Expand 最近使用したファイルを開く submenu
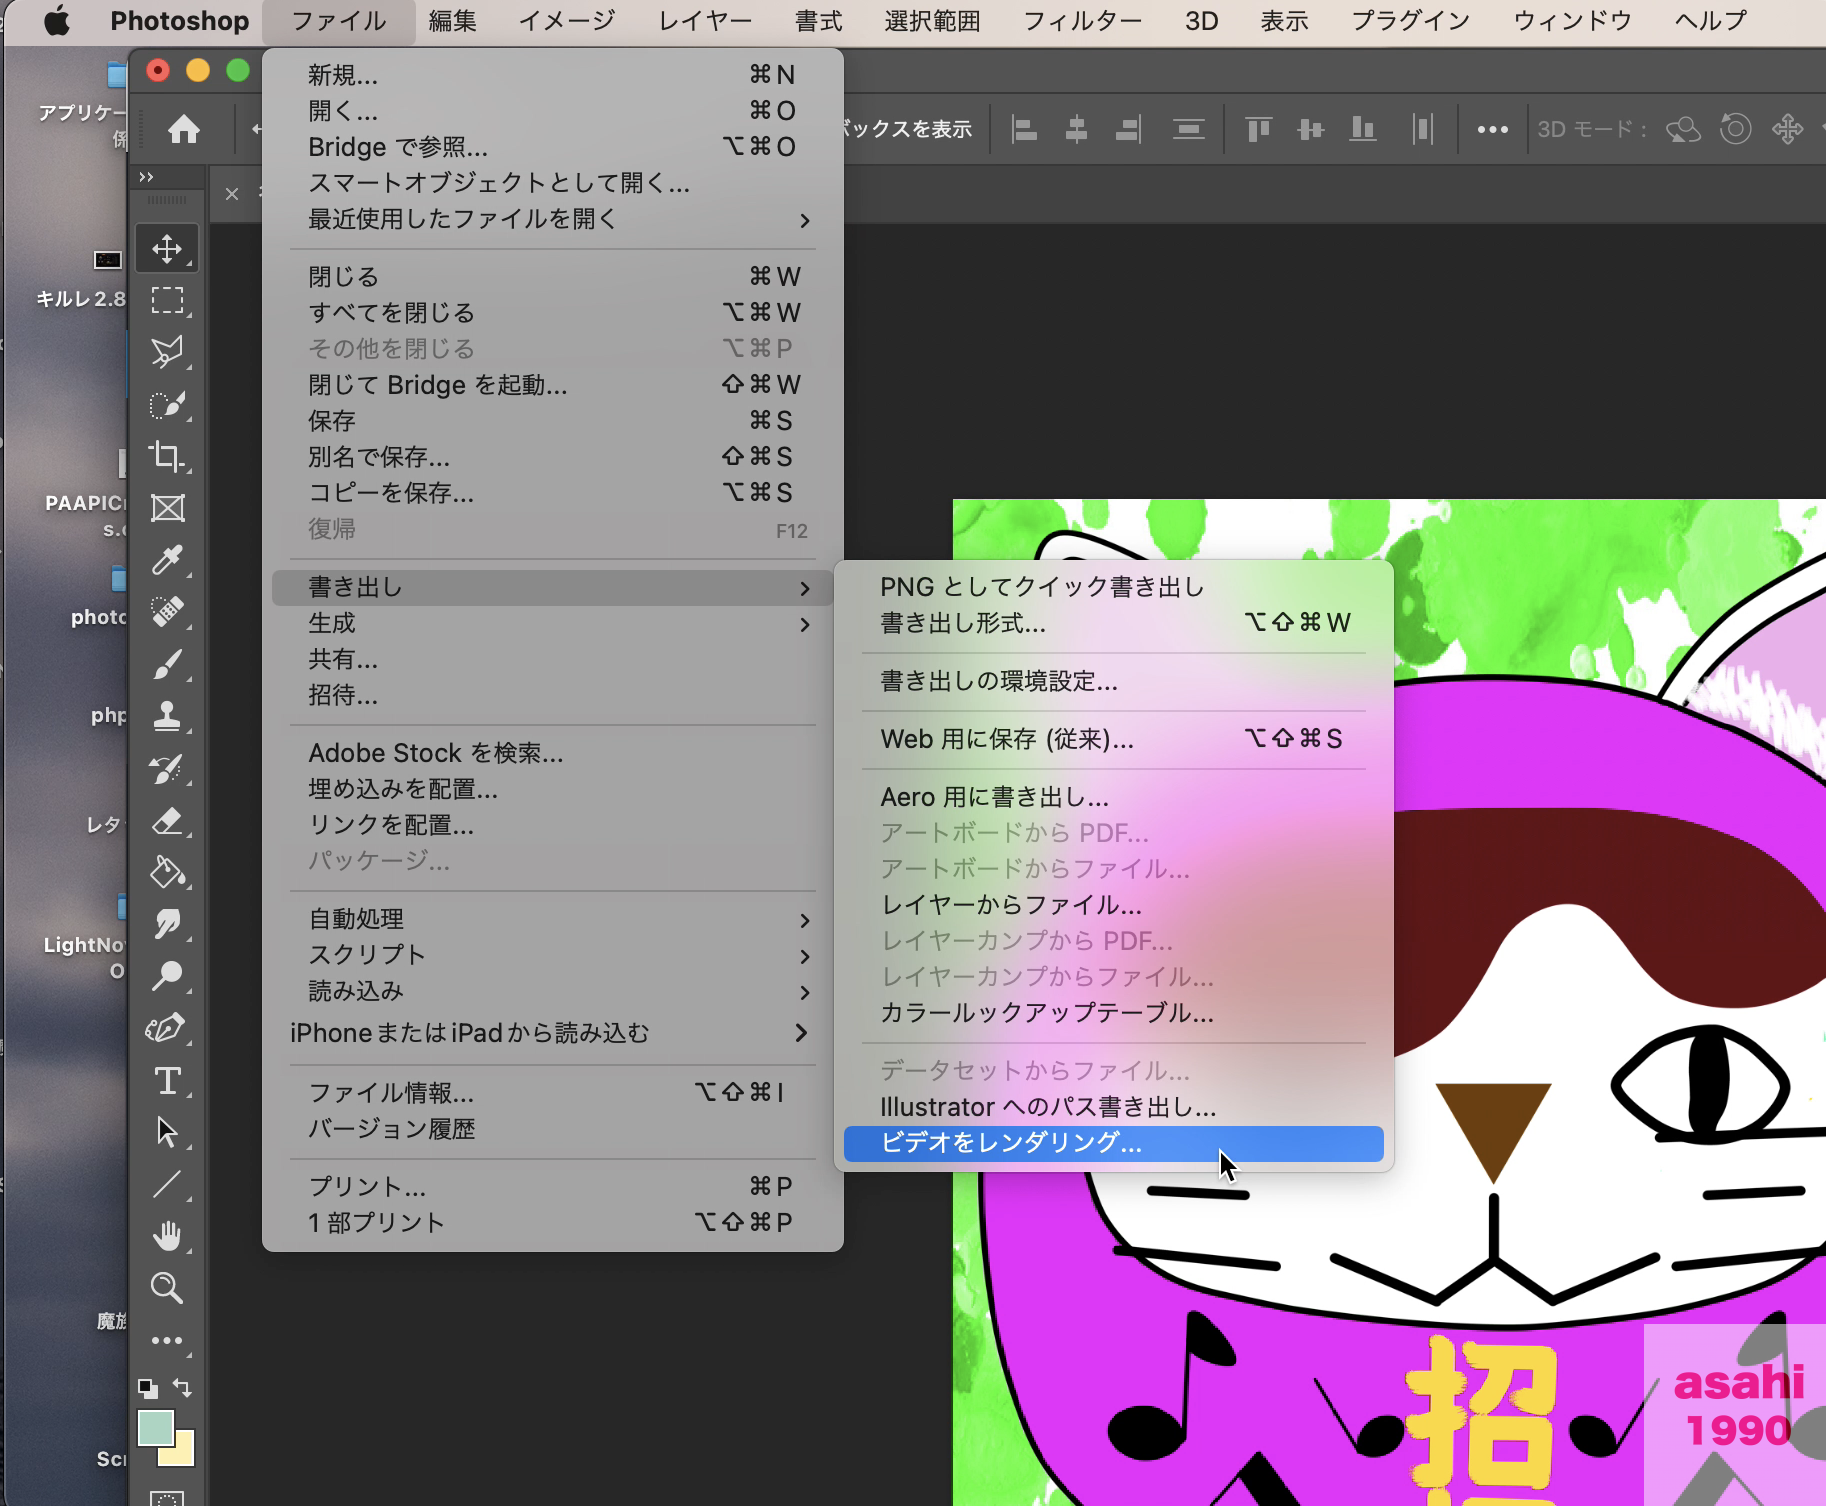This screenshot has width=1826, height=1506. 552,219
